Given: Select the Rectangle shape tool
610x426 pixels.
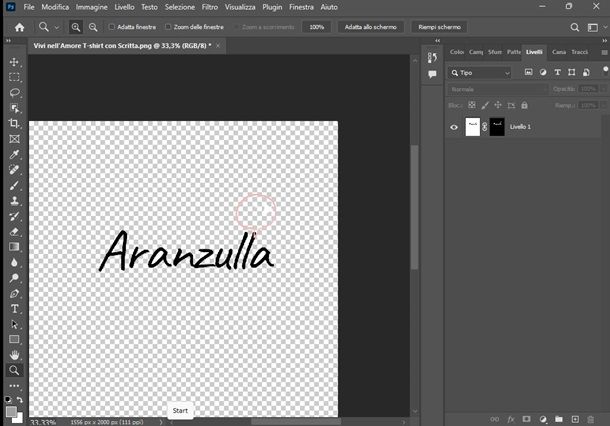Looking at the screenshot, I should tap(14, 340).
